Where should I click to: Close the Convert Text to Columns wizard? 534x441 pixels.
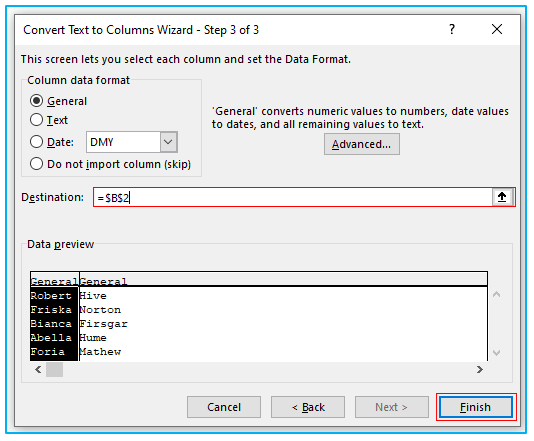tap(497, 29)
